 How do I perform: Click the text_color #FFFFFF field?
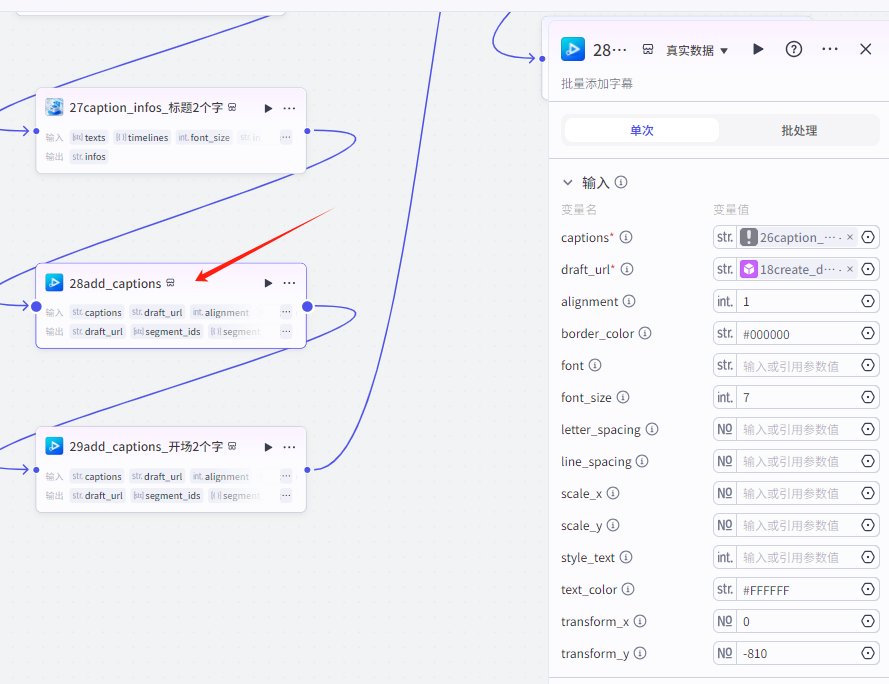point(795,590)
